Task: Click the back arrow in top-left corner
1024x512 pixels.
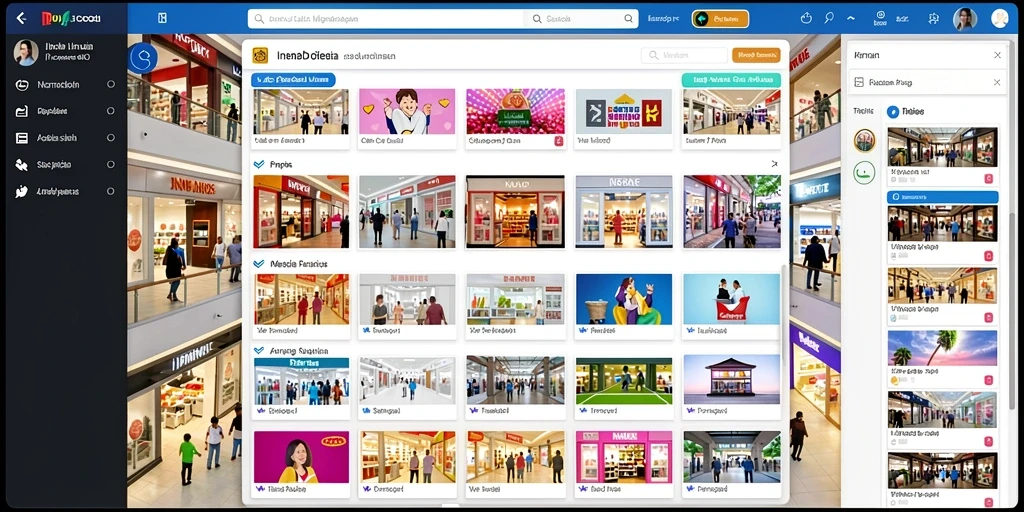Action: coord(21,18)
